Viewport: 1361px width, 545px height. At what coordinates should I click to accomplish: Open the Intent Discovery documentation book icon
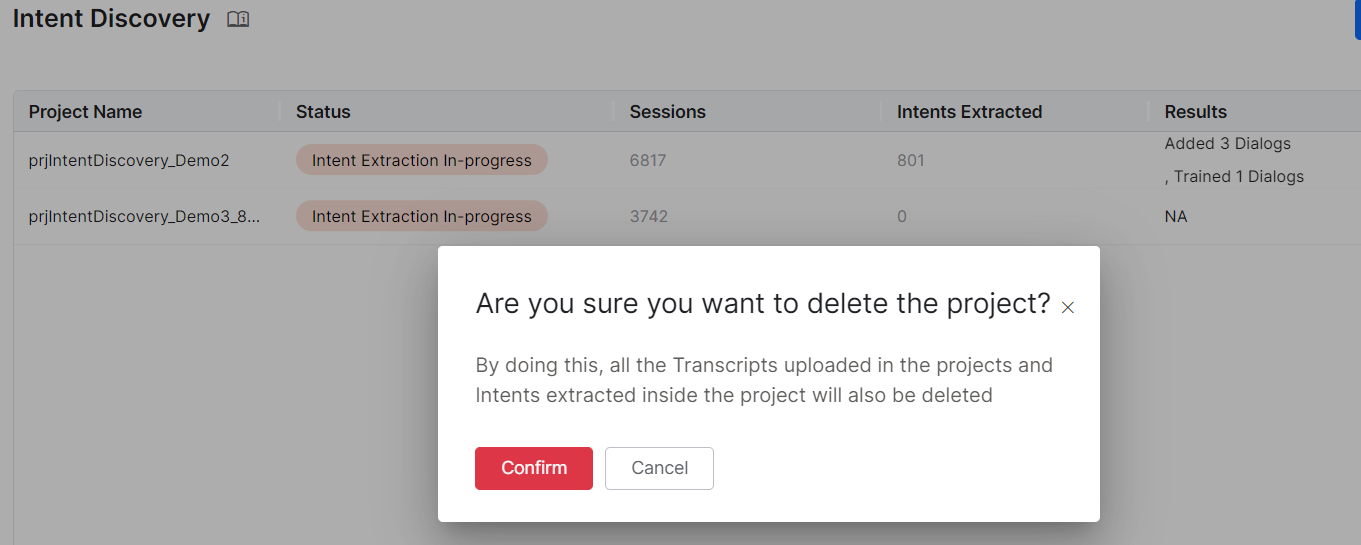click(x=238, y=19)
